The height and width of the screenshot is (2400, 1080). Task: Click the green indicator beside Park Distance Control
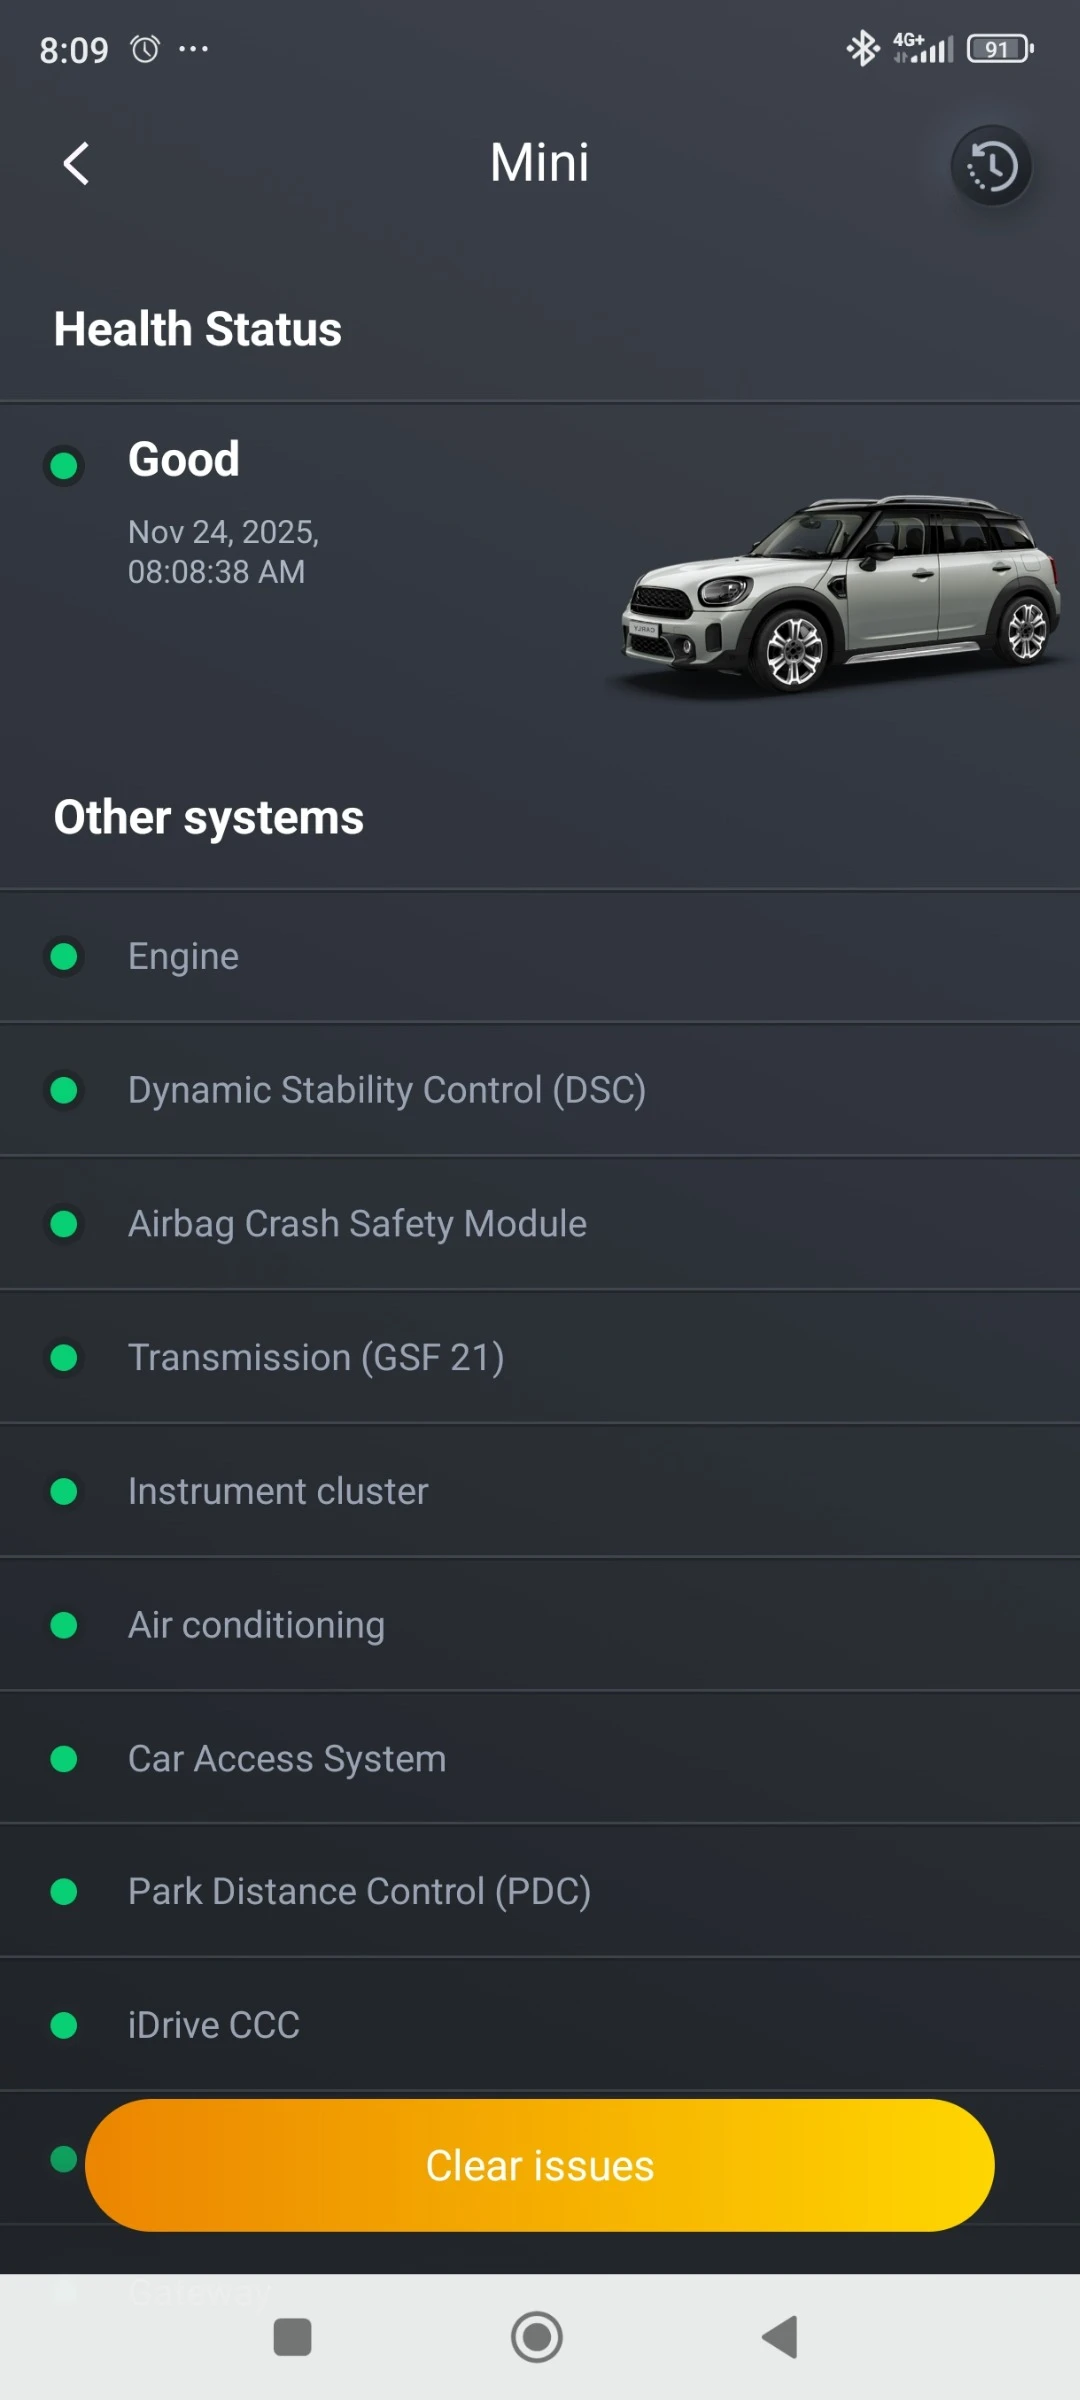[x=65, y=1891]
